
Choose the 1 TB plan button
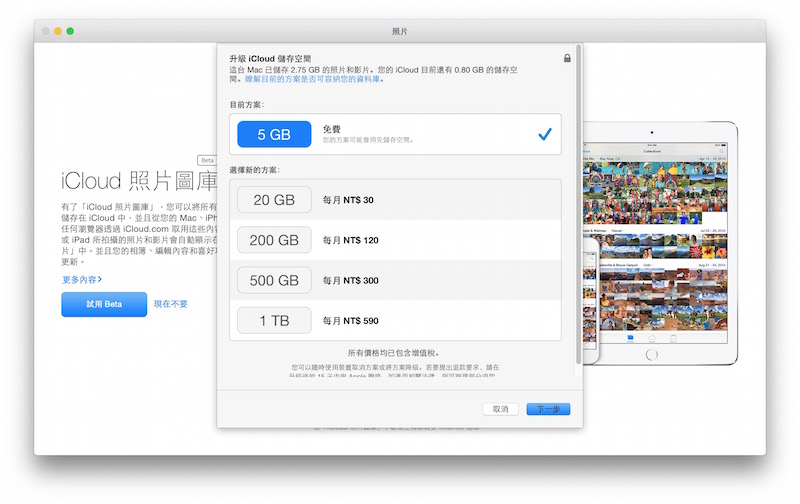coord(274,320)
